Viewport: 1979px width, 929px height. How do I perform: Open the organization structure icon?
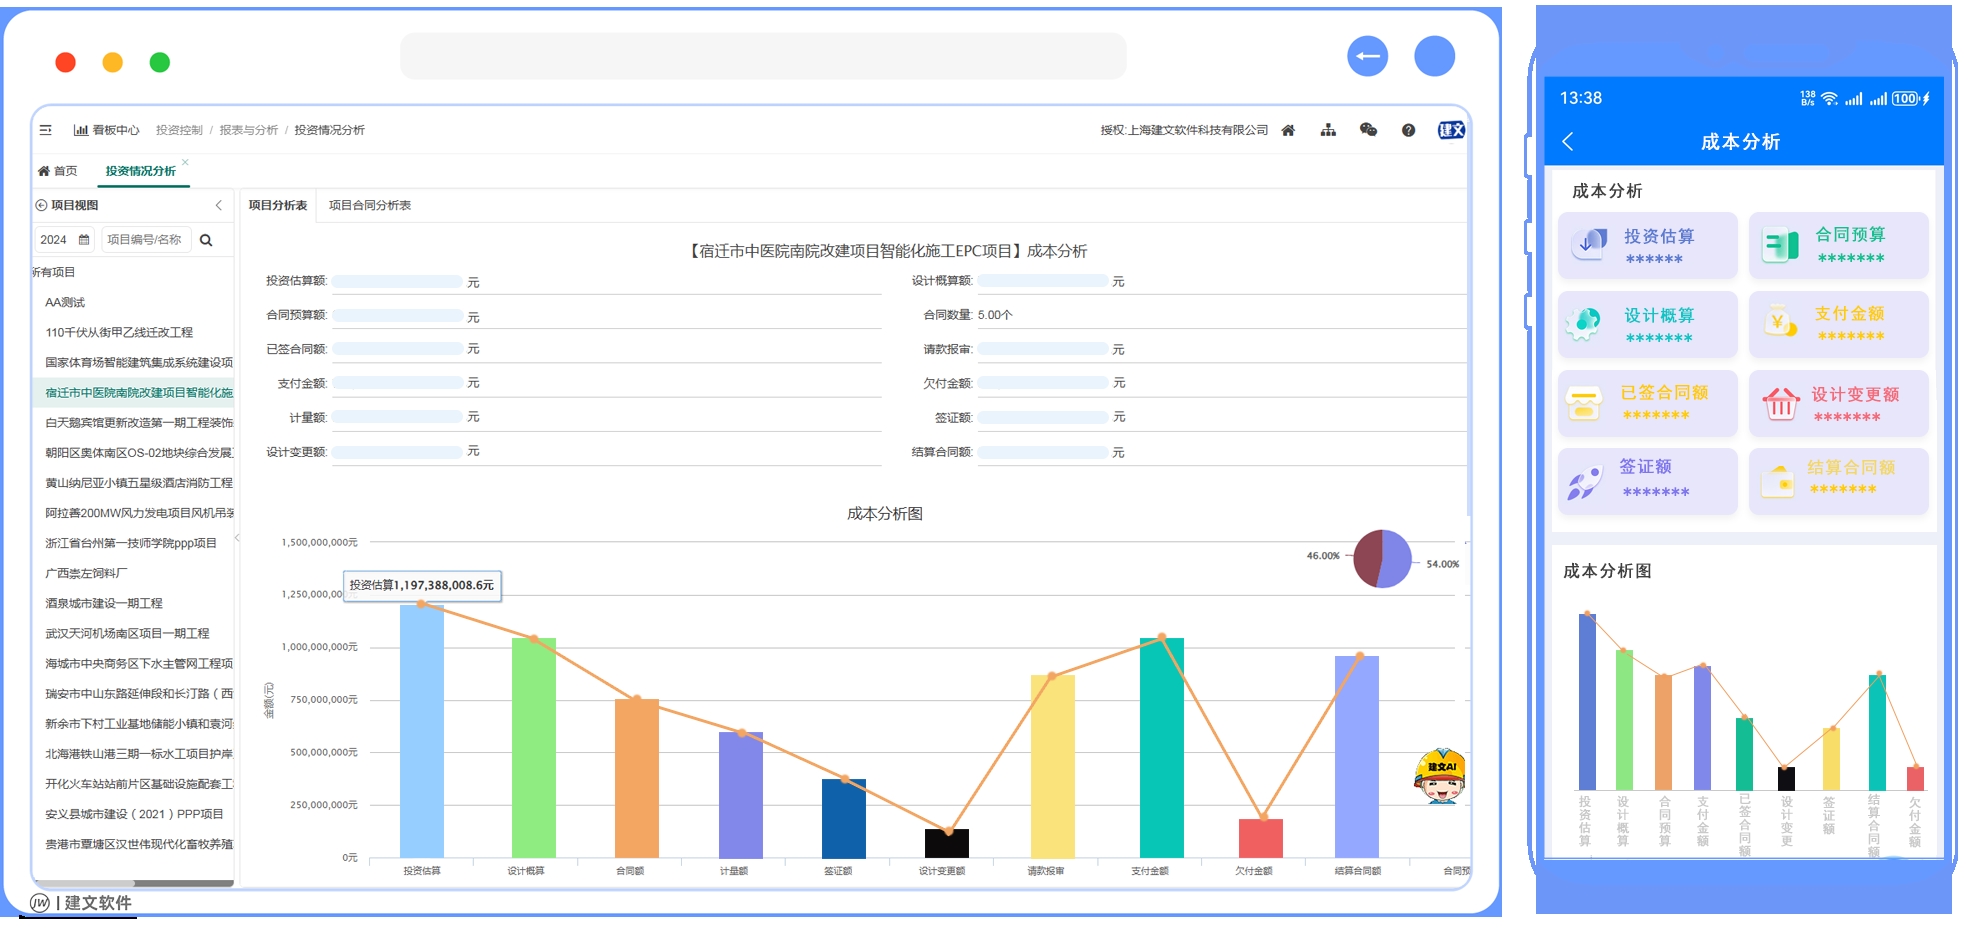click(x=1328, y=130)
